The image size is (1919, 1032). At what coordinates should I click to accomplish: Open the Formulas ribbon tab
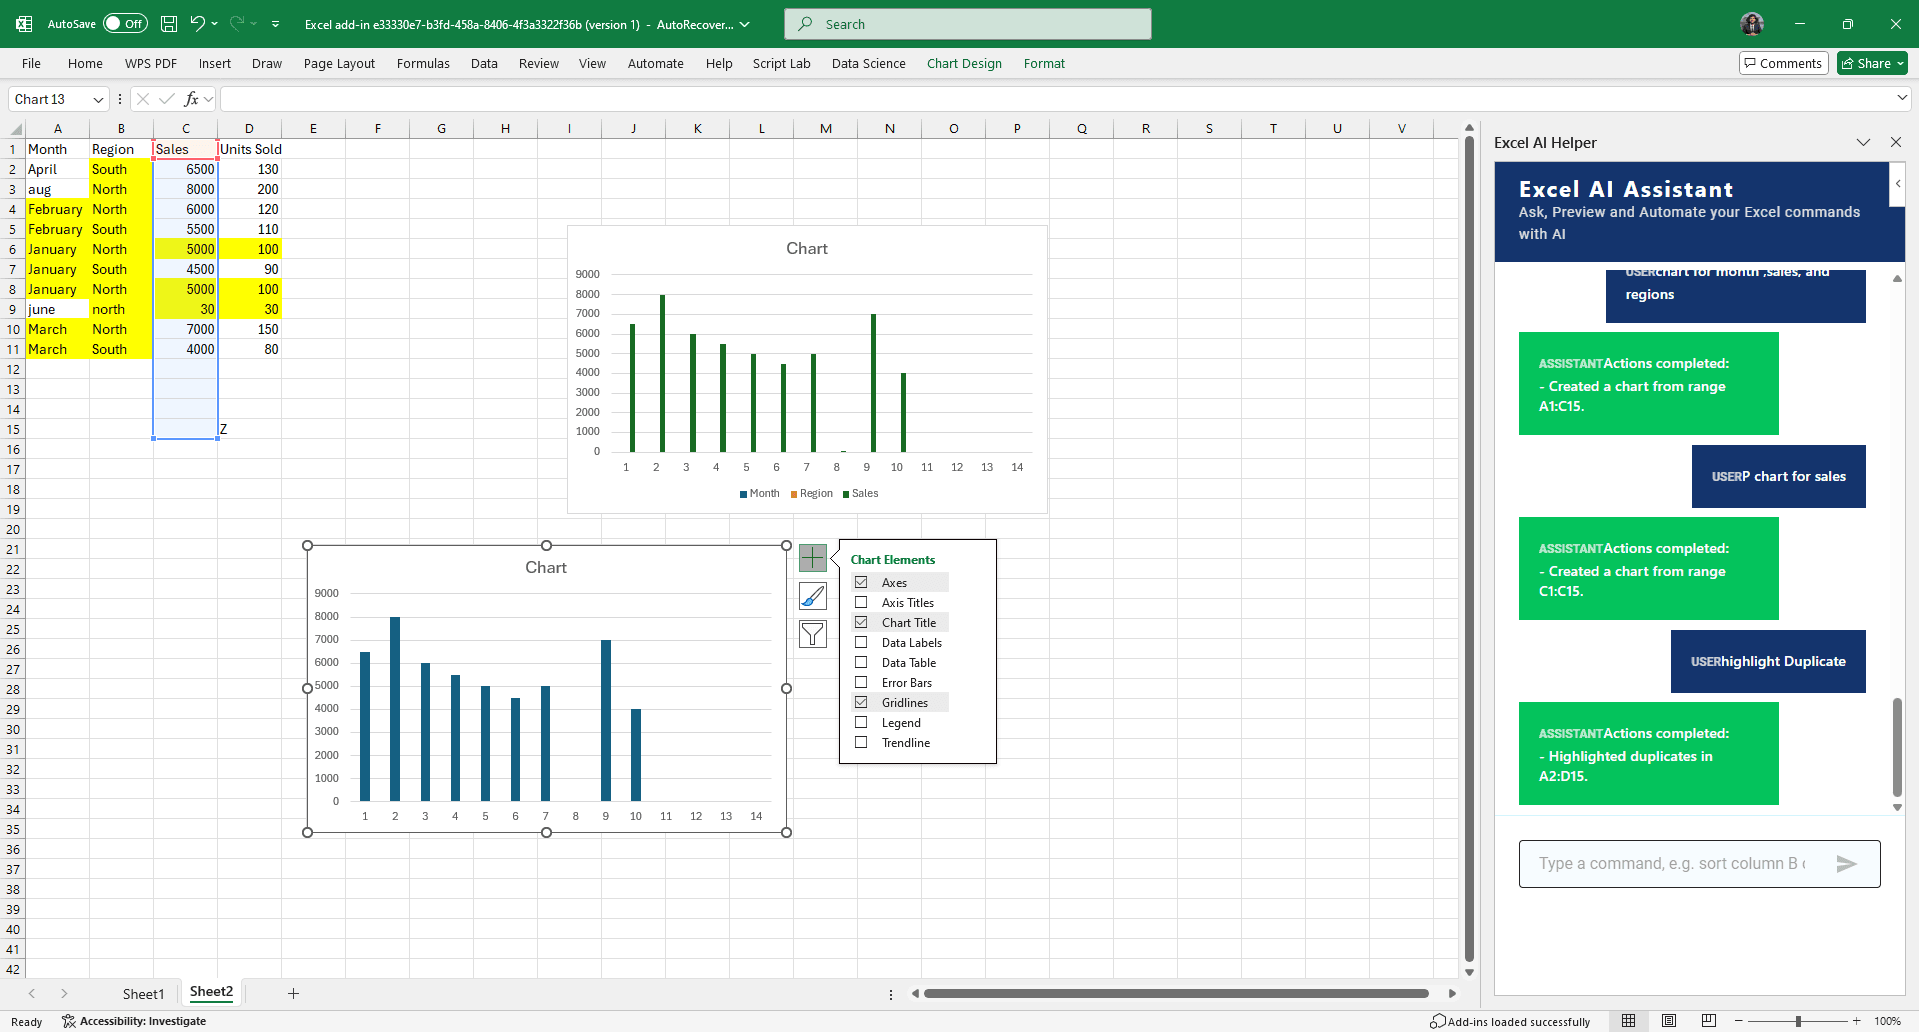click(x=423, y=63)
